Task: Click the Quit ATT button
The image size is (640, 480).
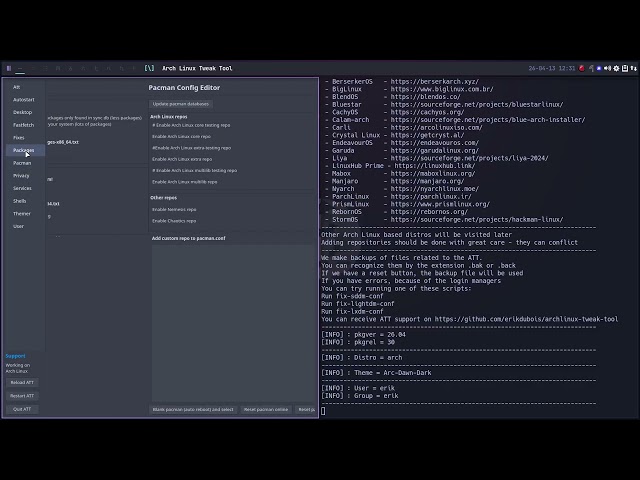Action: tap(22, 409)
